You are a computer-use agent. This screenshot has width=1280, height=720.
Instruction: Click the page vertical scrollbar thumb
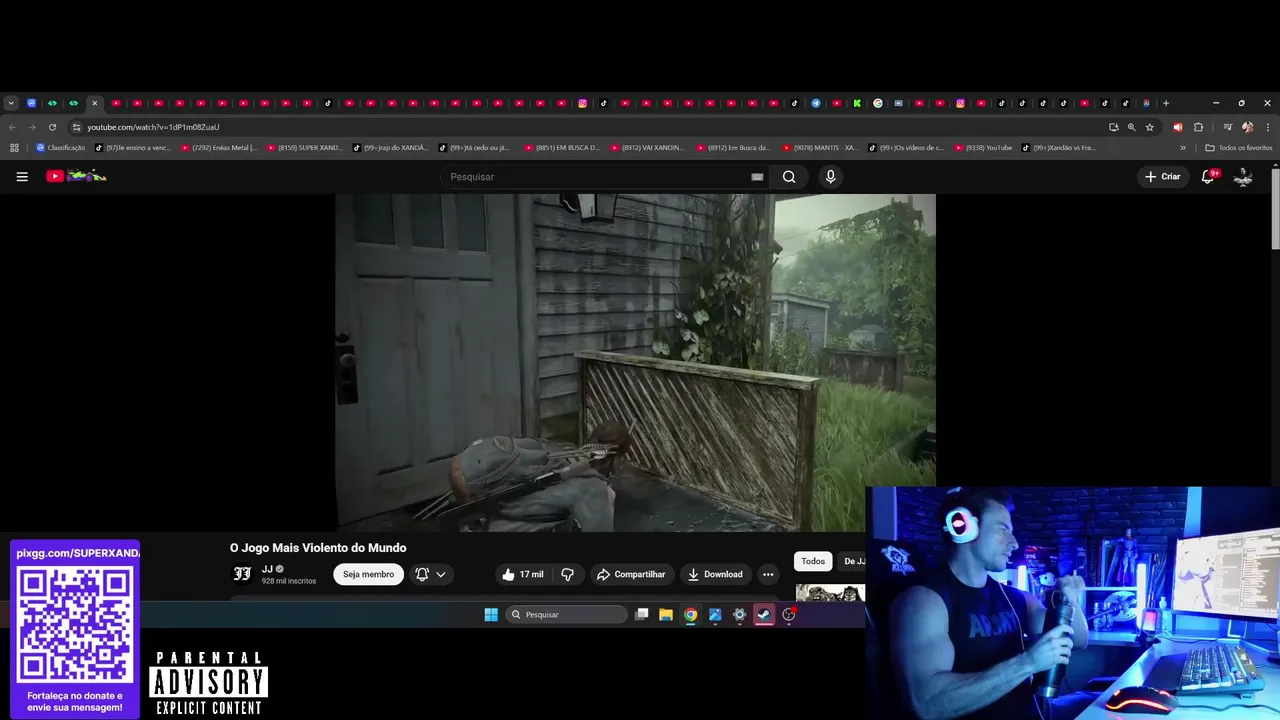click(1275, 208)
